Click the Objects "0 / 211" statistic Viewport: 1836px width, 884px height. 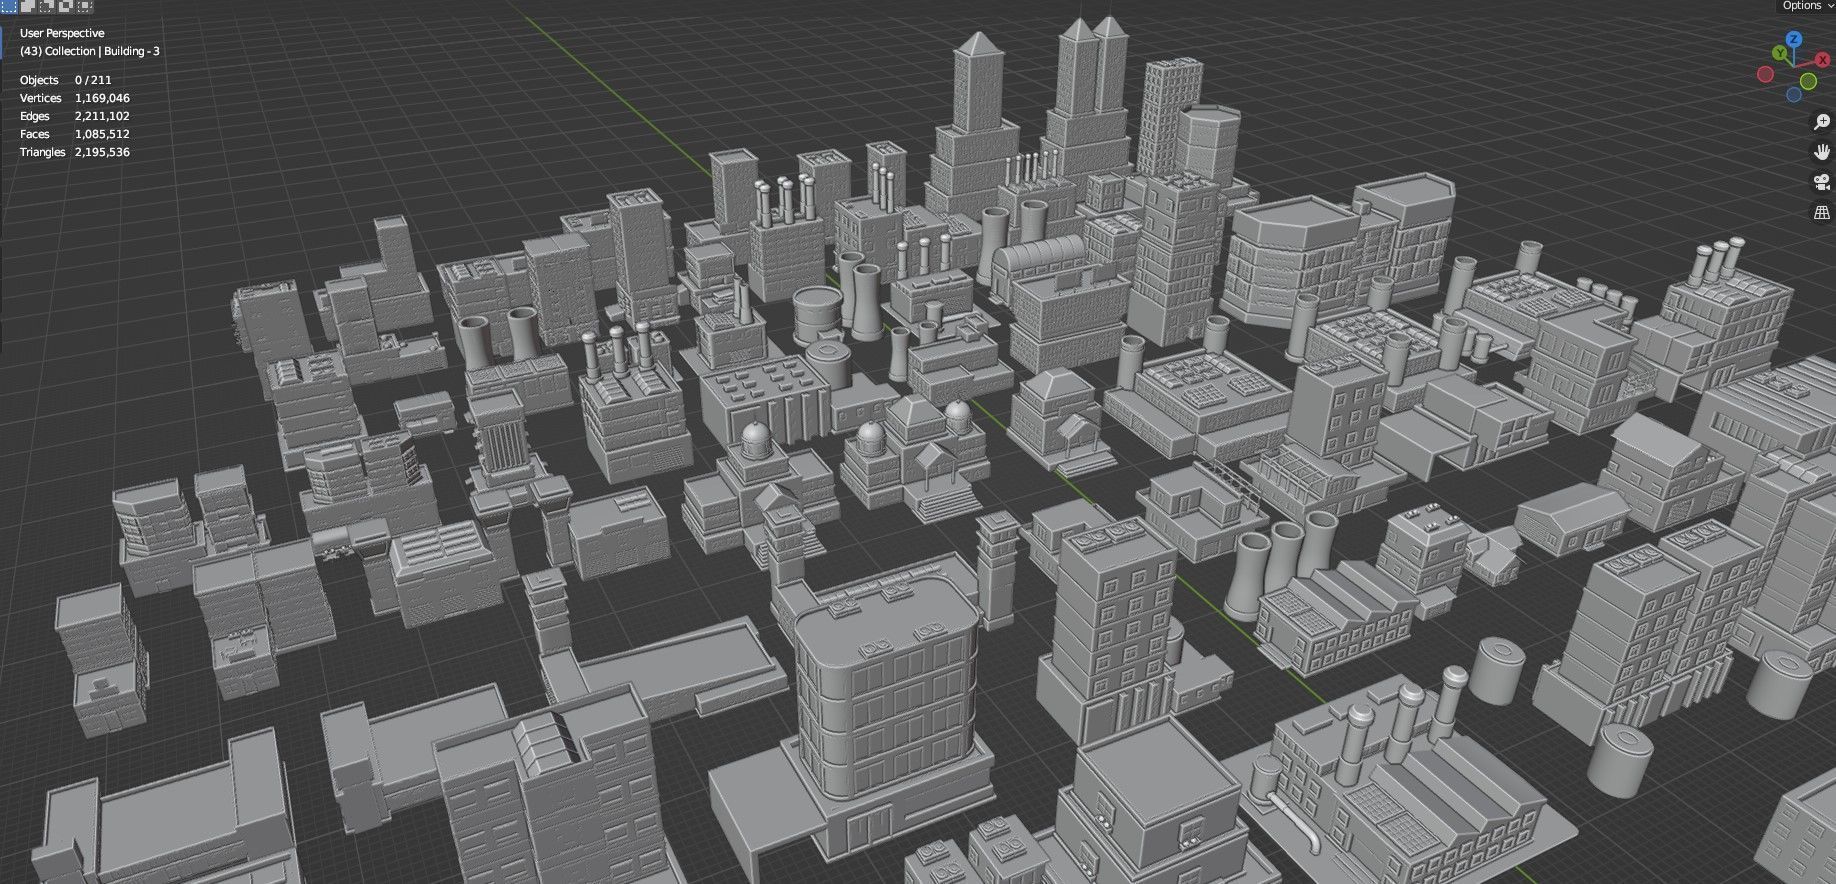coord(93,80)
